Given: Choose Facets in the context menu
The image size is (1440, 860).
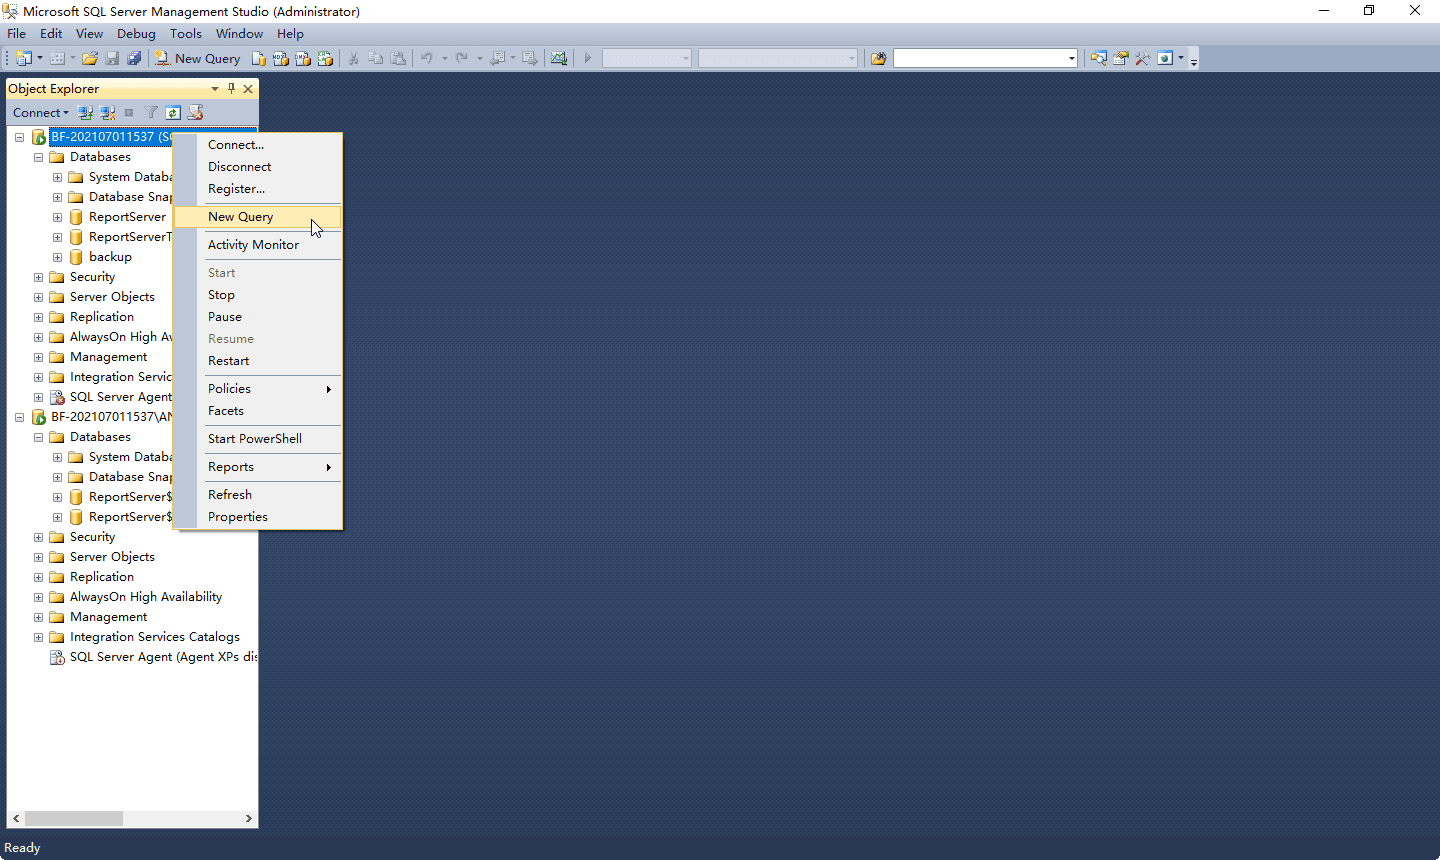Looking at the screenshot, I should (258, 411).
